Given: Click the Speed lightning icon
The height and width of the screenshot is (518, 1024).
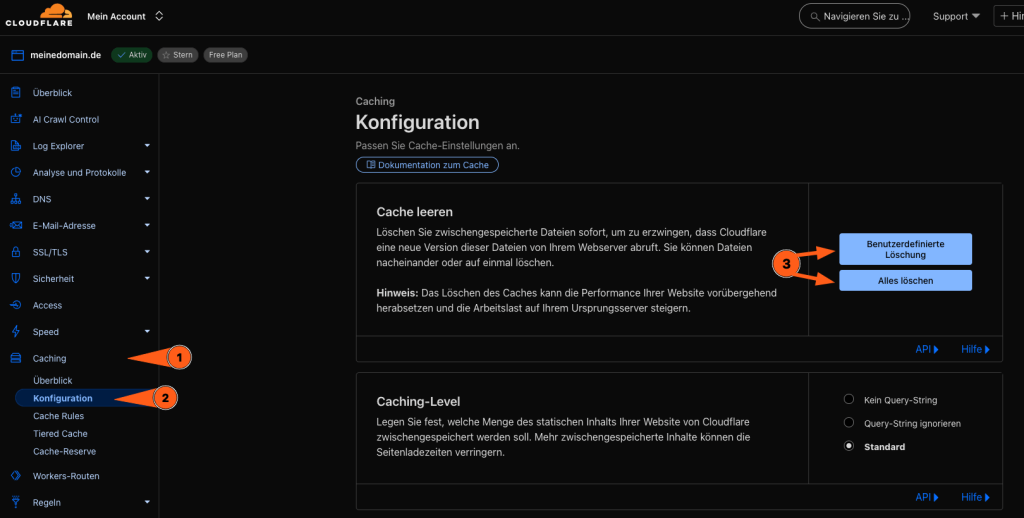Looking at the screenshot, I should 16,332.
